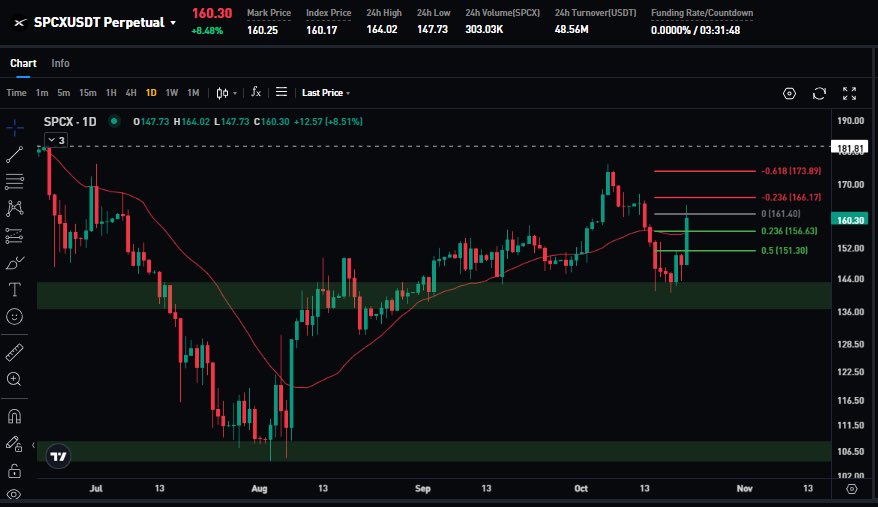
Task: Collapse the drawing toolbar arrow
Action: click(x=33, y=445)
